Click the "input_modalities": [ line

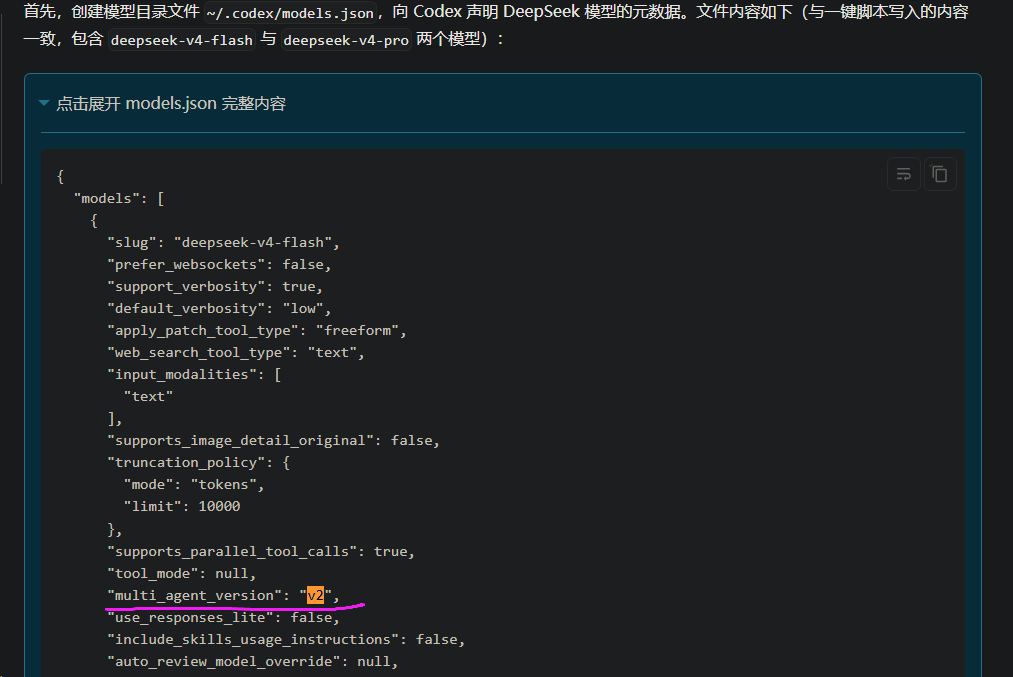[194, 374]
